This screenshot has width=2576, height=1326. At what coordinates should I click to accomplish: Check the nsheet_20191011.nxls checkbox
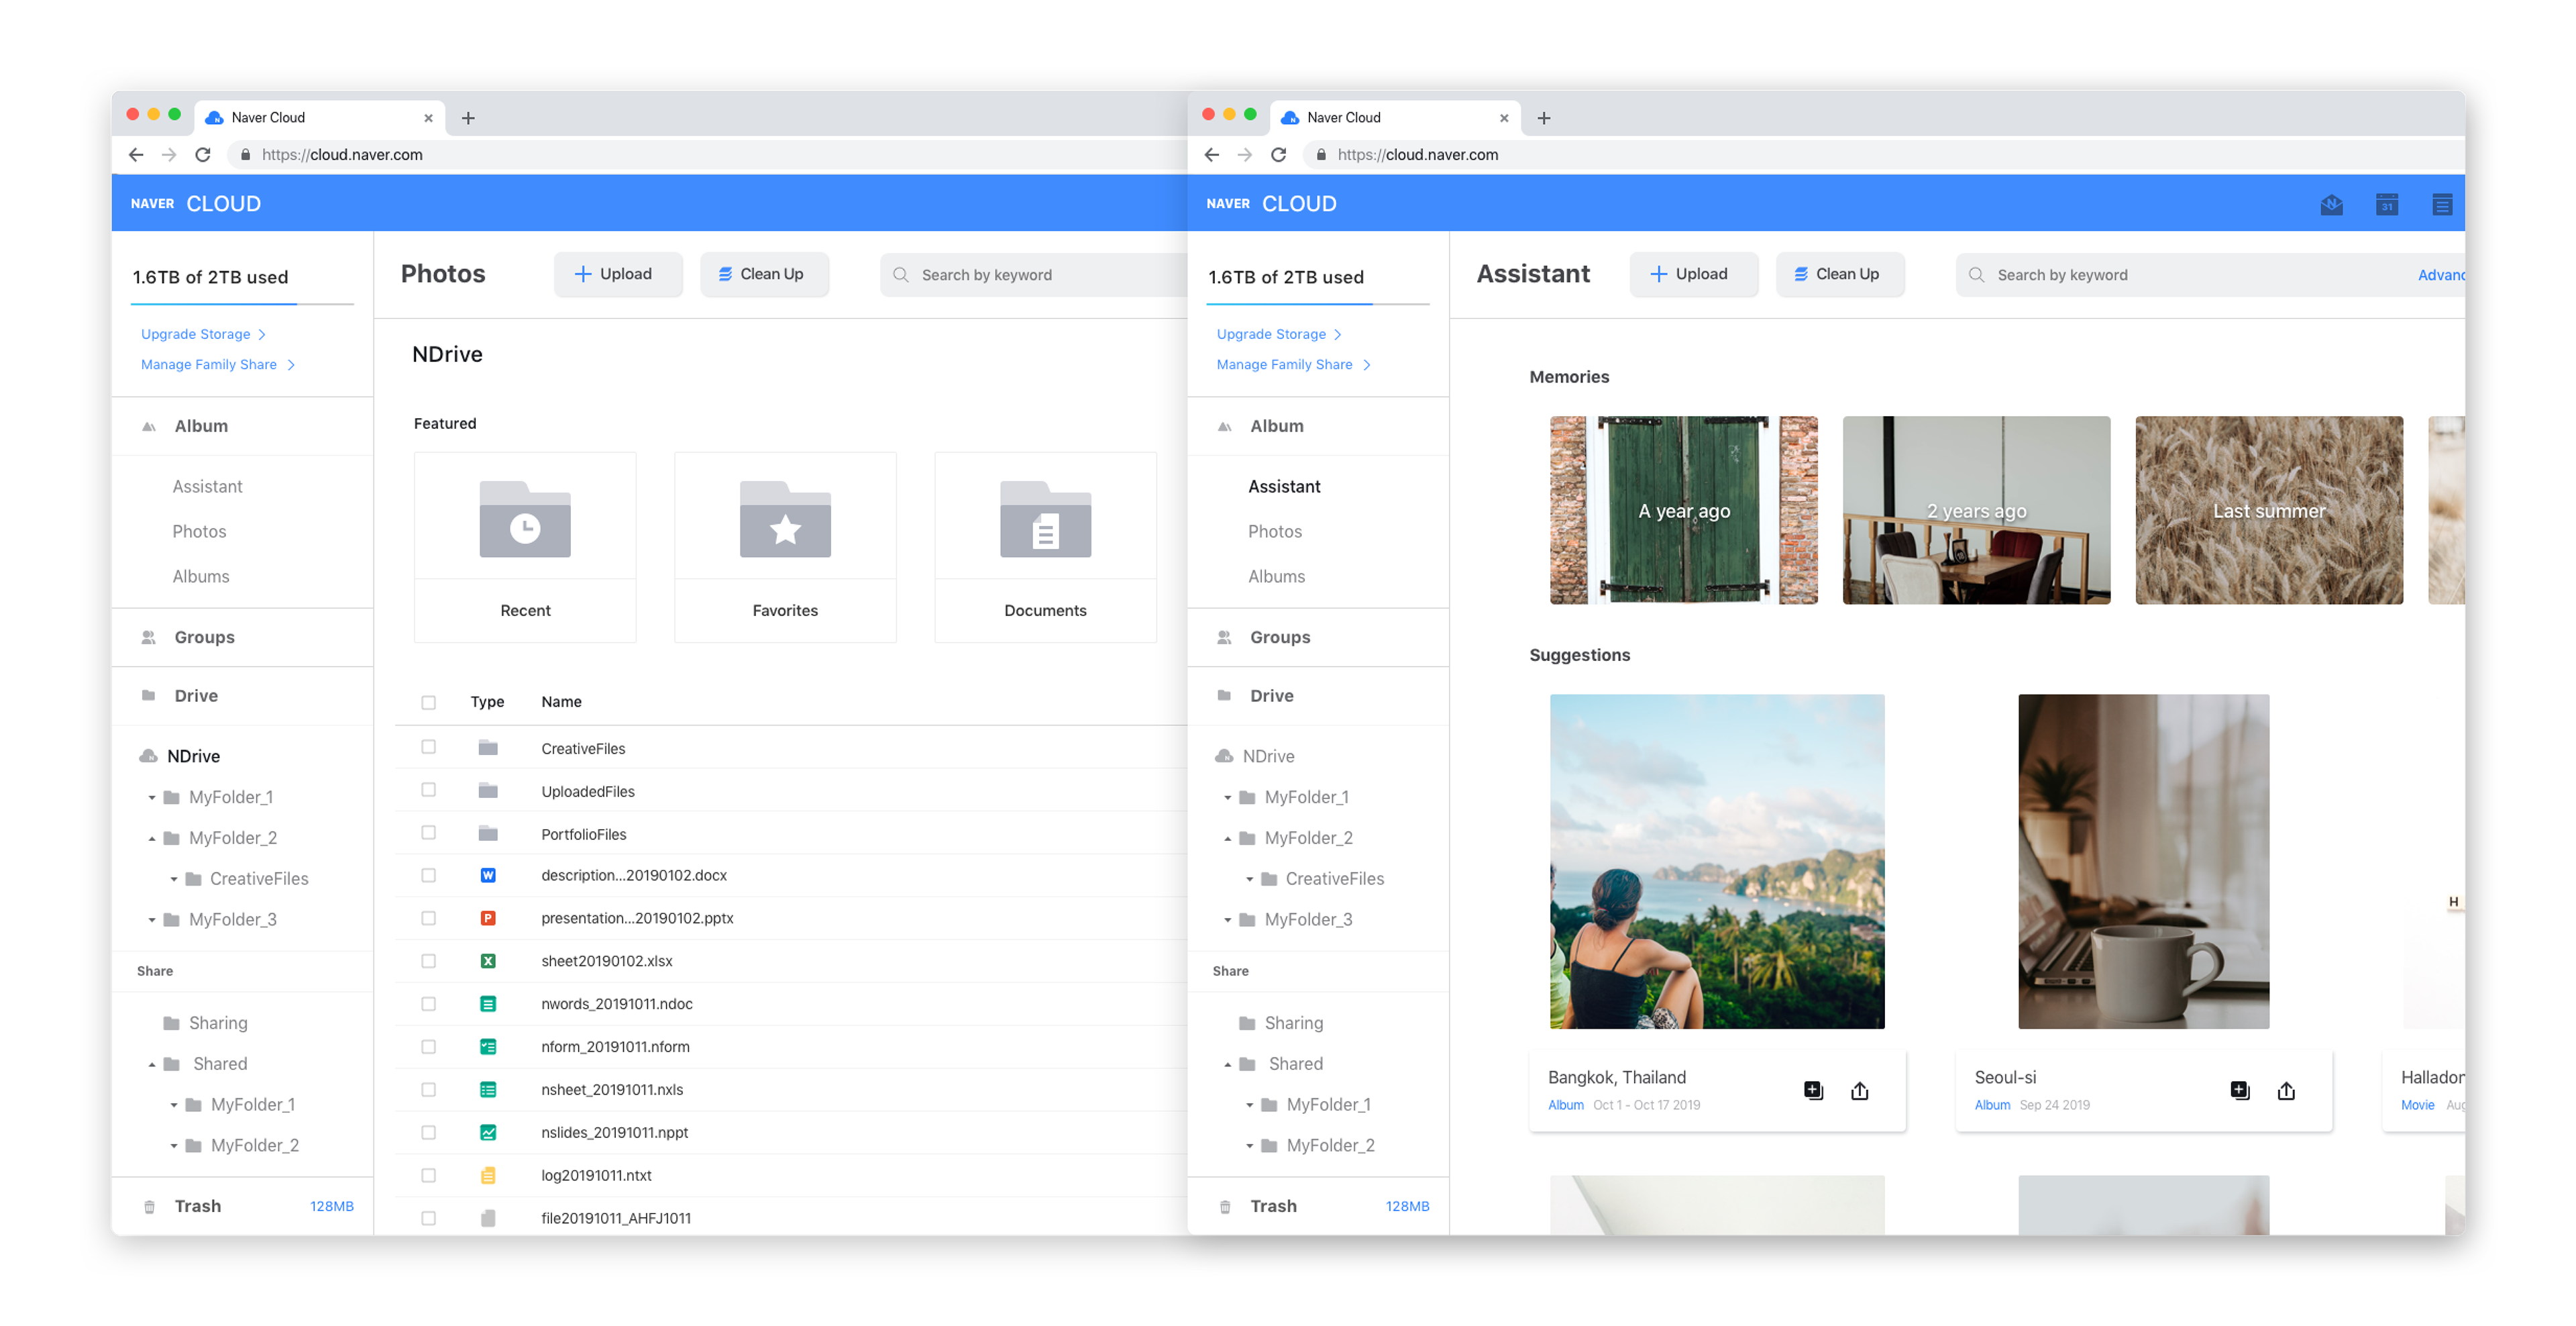428,1090
